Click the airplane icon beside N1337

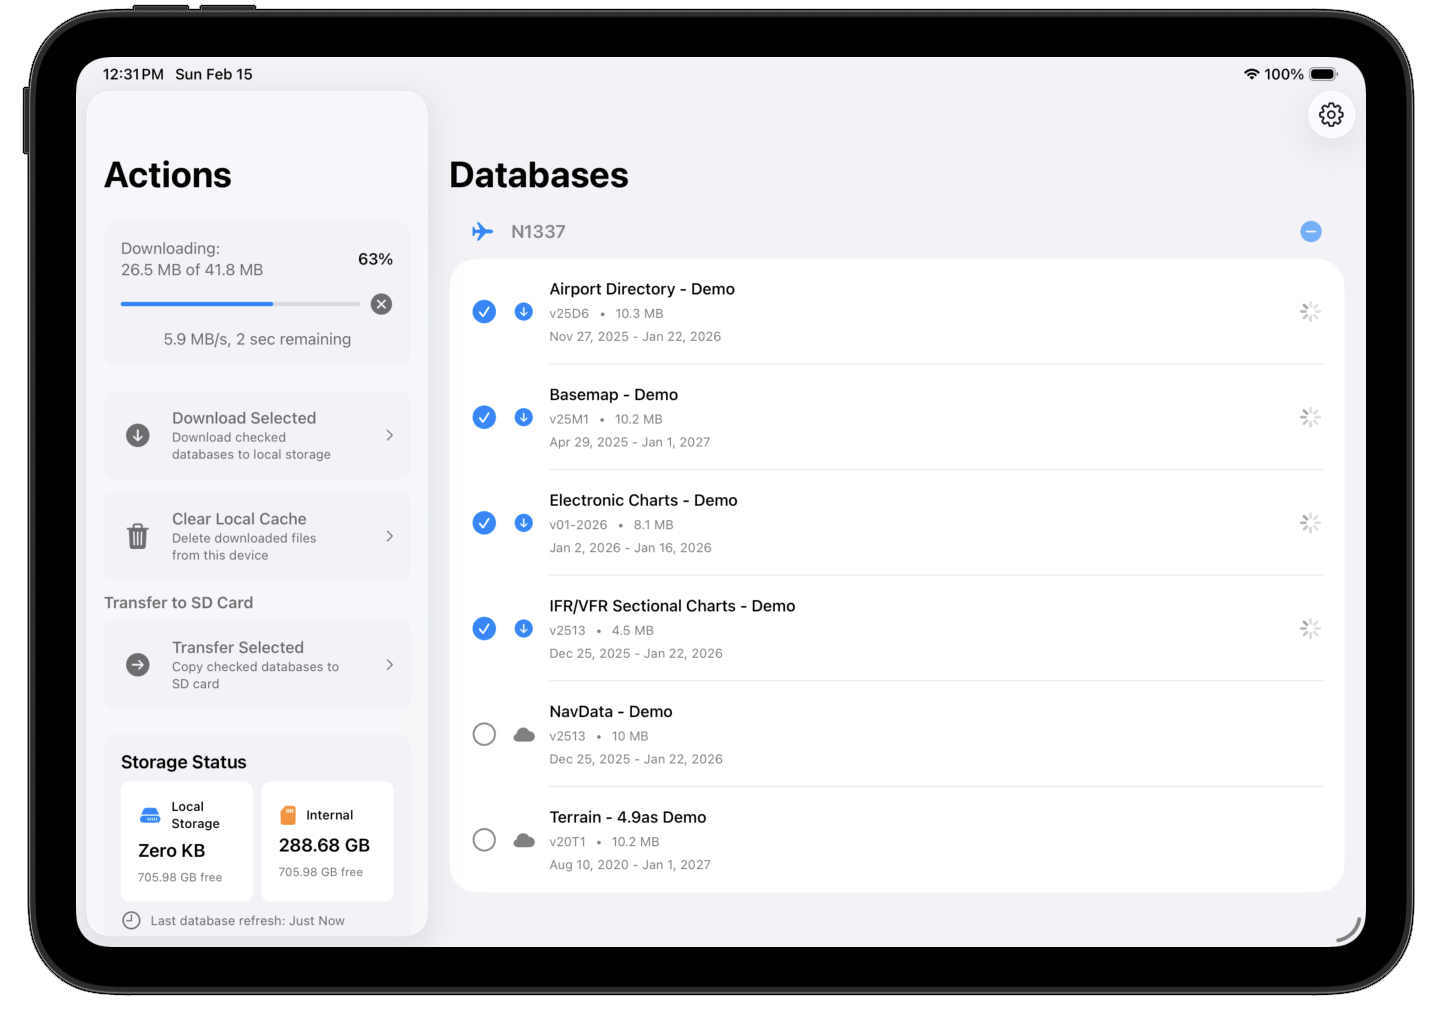coord(482,231)
